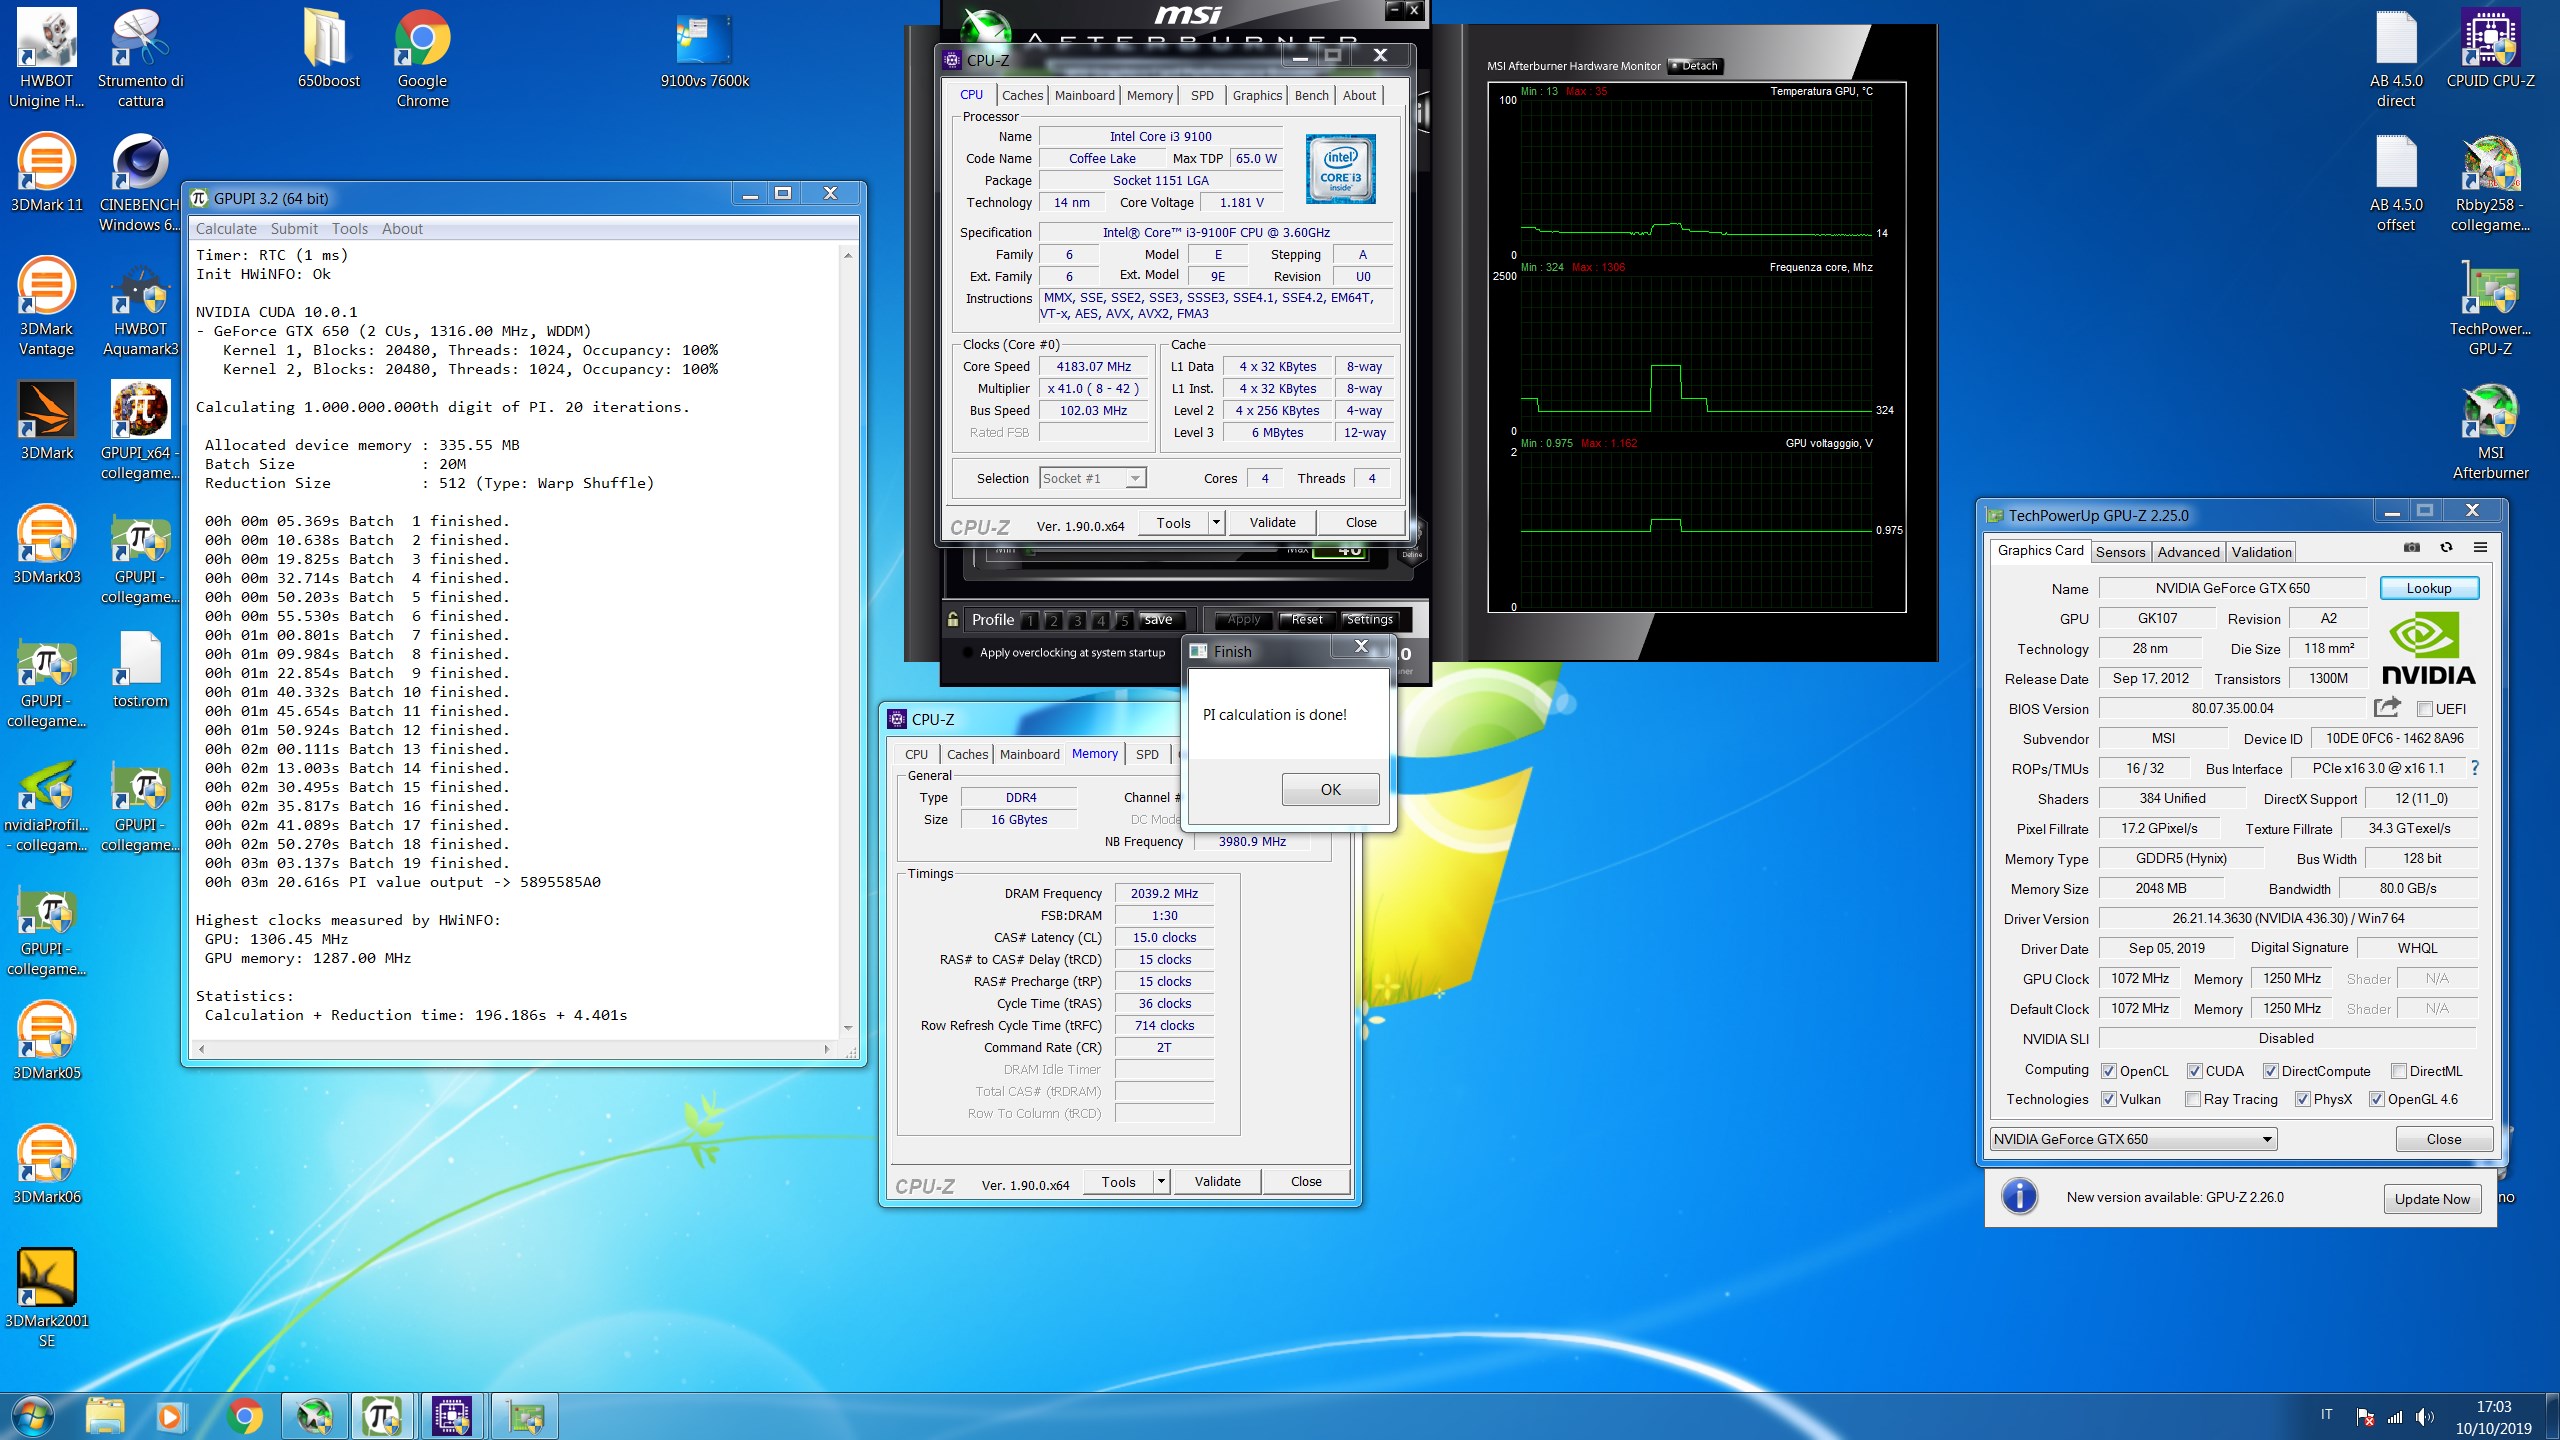Switch to Bench tab in top CPU-Z
The height and width of the screenshot is (1440, 2560).
point(1311,95)
